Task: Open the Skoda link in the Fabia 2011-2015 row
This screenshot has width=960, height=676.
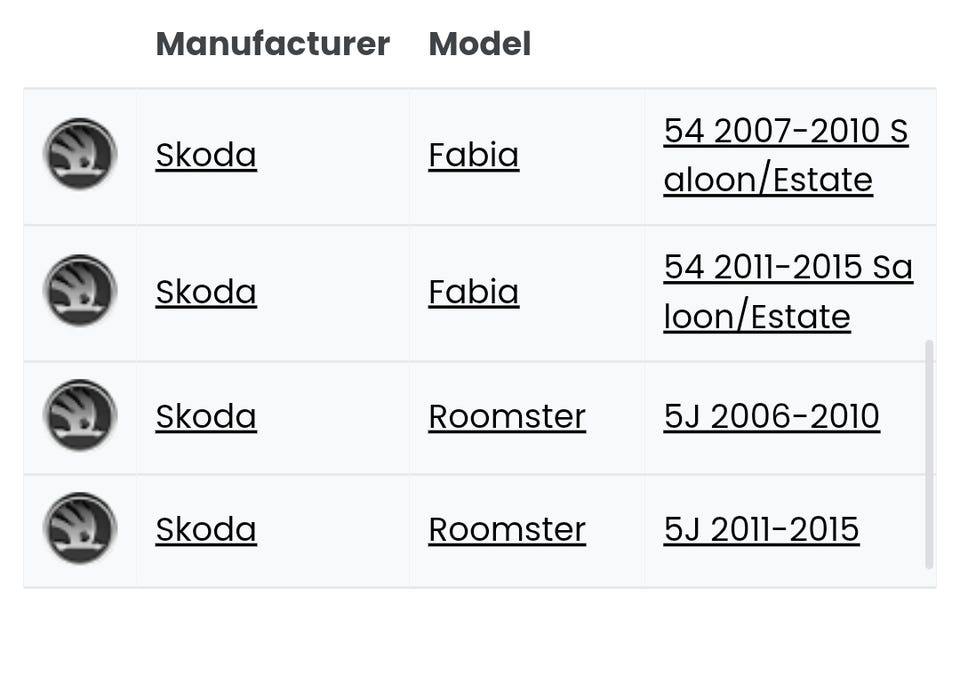Action: pyautogui.click(x=206, y=292)
